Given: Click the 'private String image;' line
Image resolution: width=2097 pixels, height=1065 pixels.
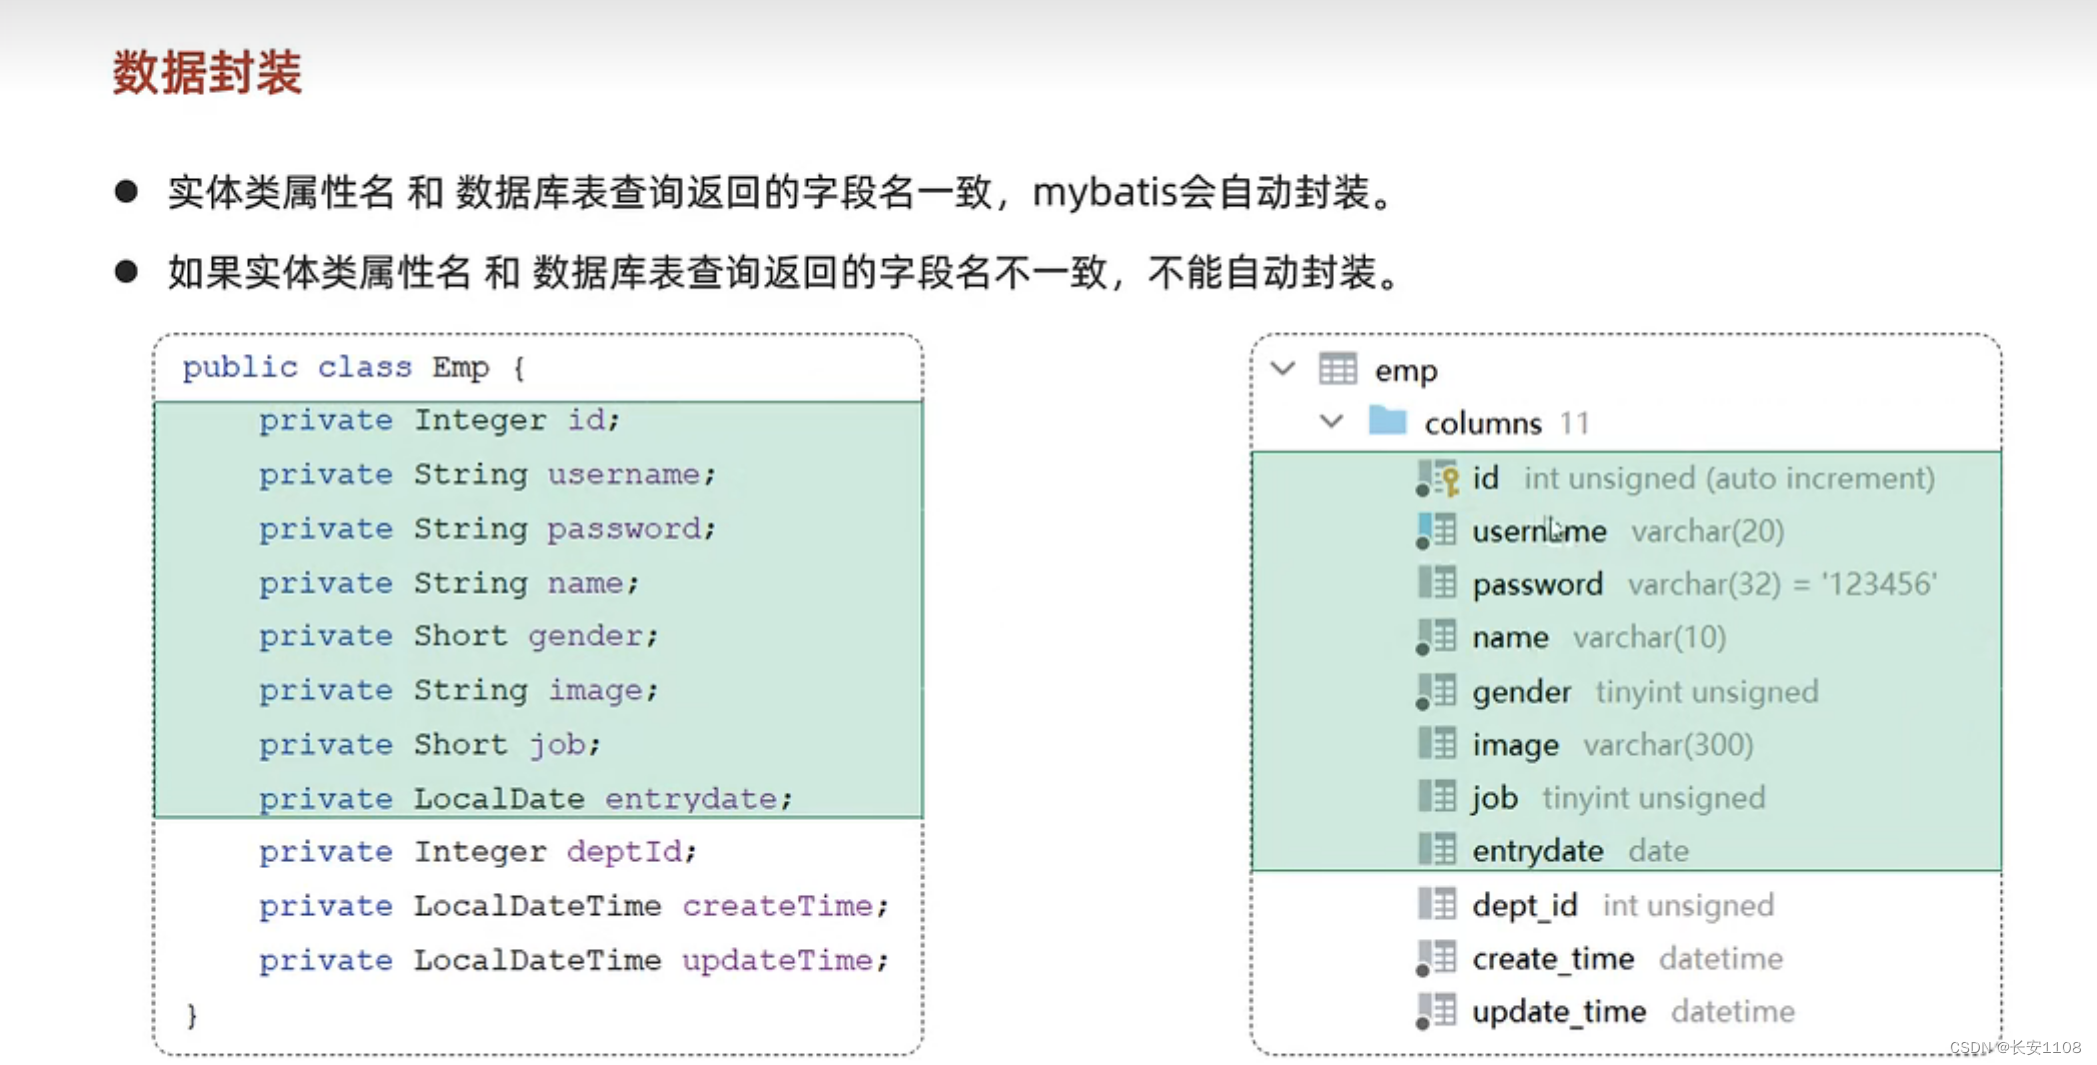Looking at the screenshot, I should point(459,691).
